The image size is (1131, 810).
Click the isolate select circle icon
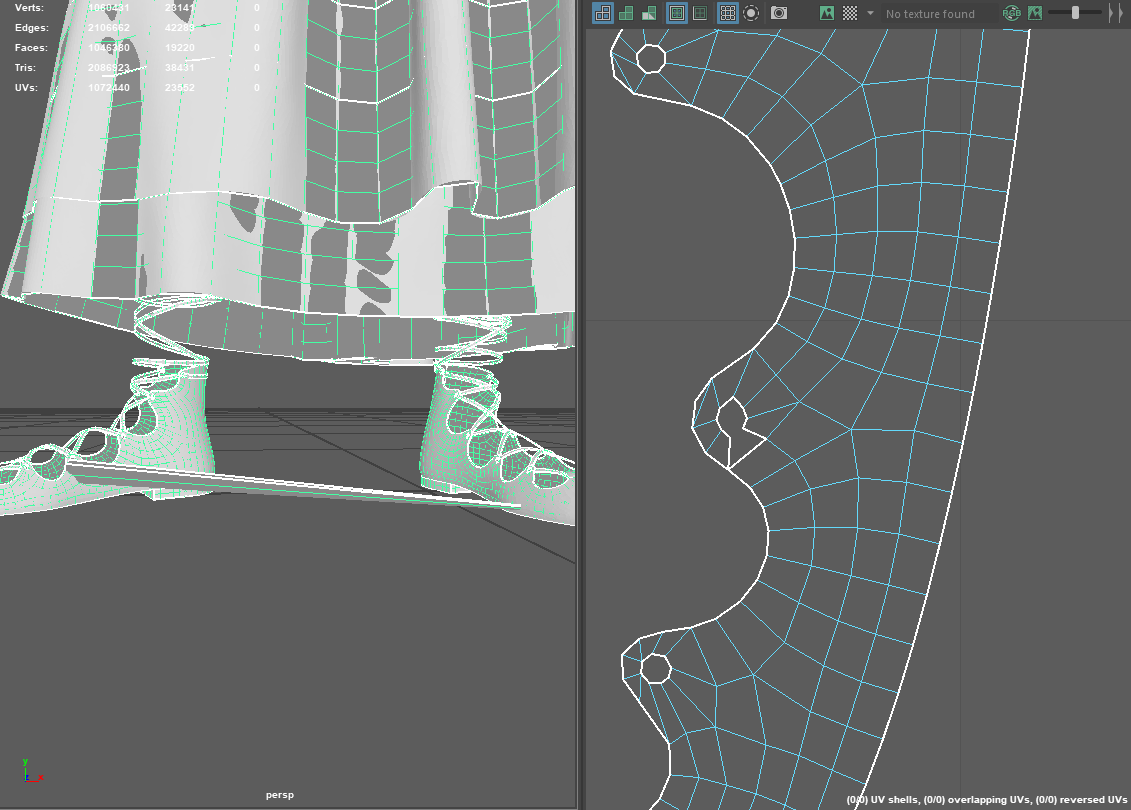751,13
